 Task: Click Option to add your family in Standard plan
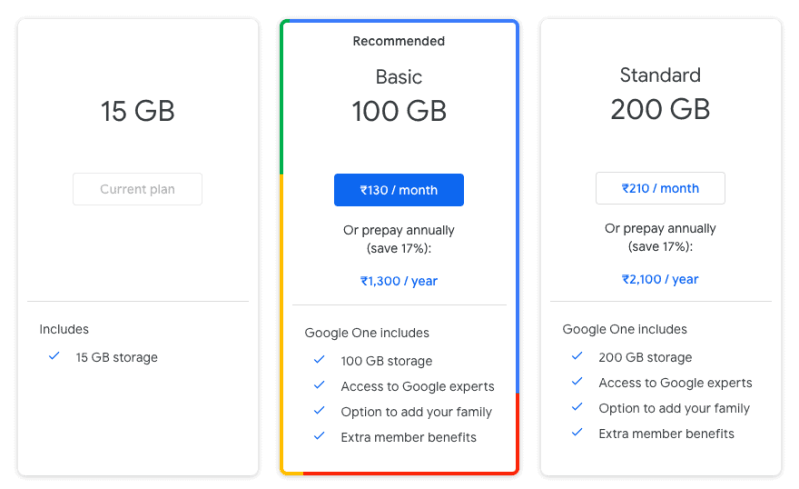(x=674, y=409)
